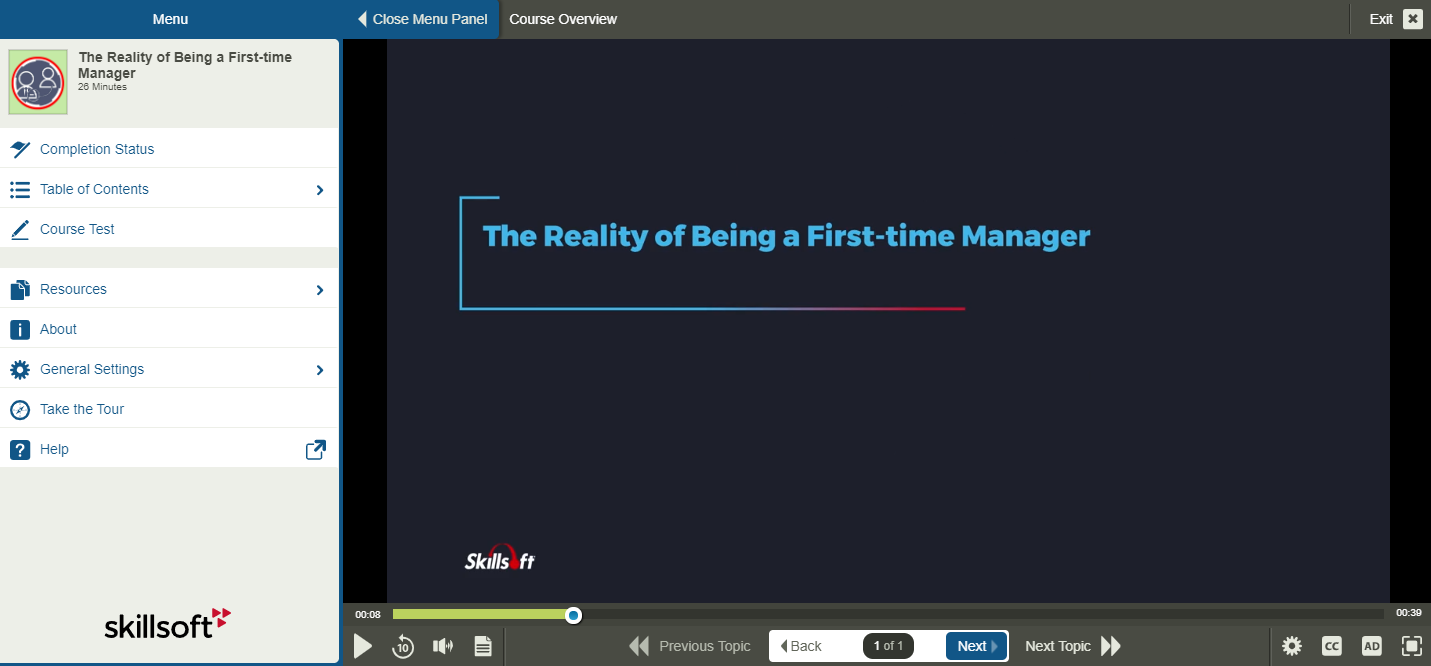Click the volume speaker icon
The height and width of the screenshot is (666, 1431).
443,646
